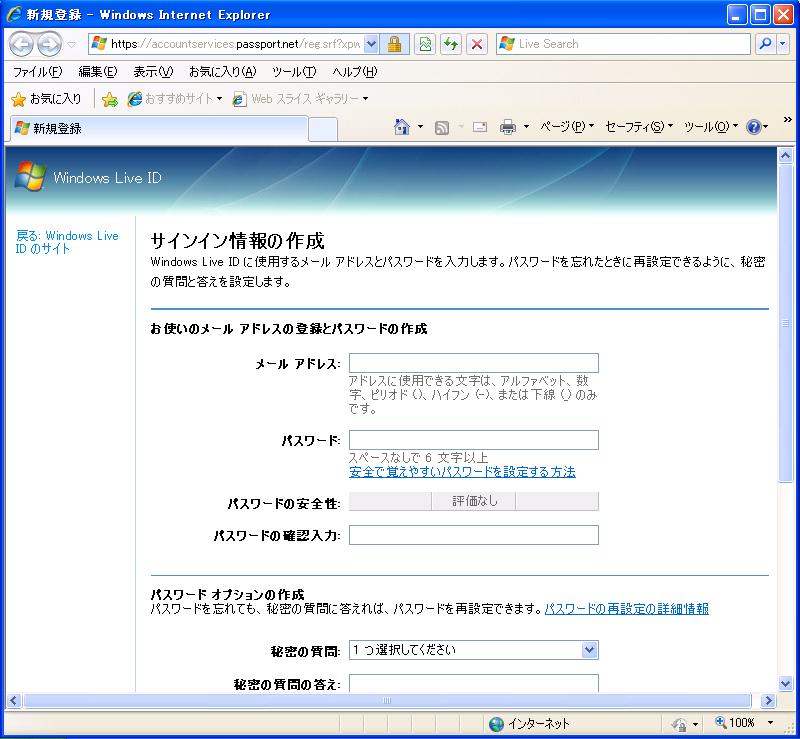800x739 pixels.
Task: Click the vertical scrollbar up arrow
Action: (x=786, y=156)
